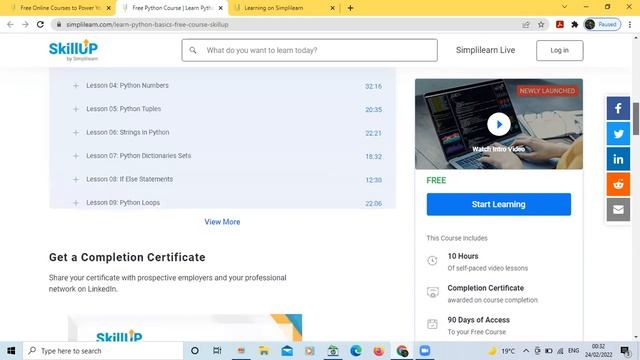Play the Watch Intro Video preview

[499, 124]
